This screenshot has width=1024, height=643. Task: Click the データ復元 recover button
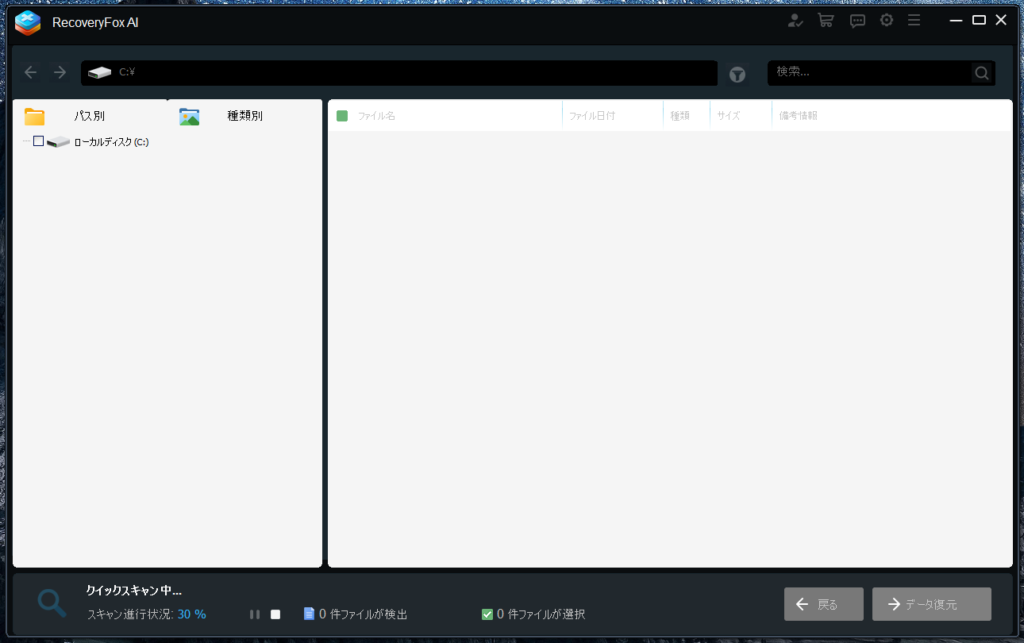tap(931, 604)
